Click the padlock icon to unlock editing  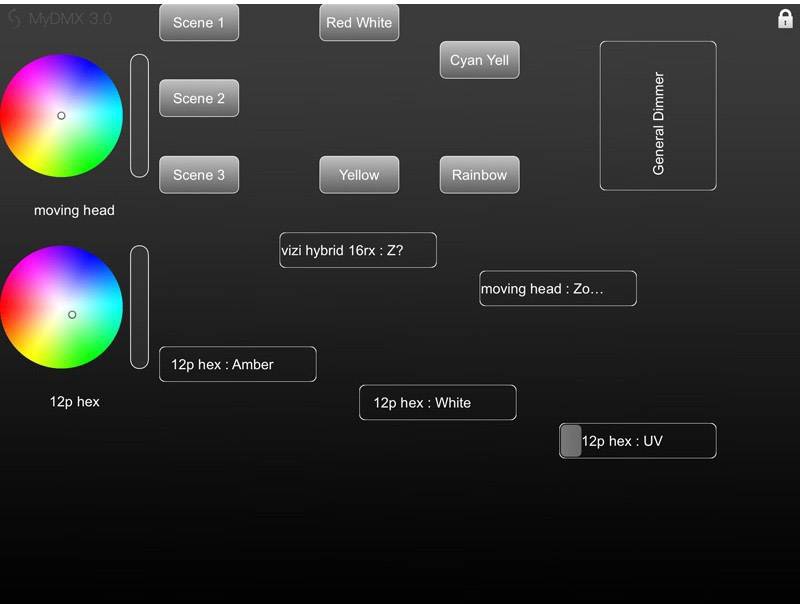pyautogui.click(x=785, y=17)
